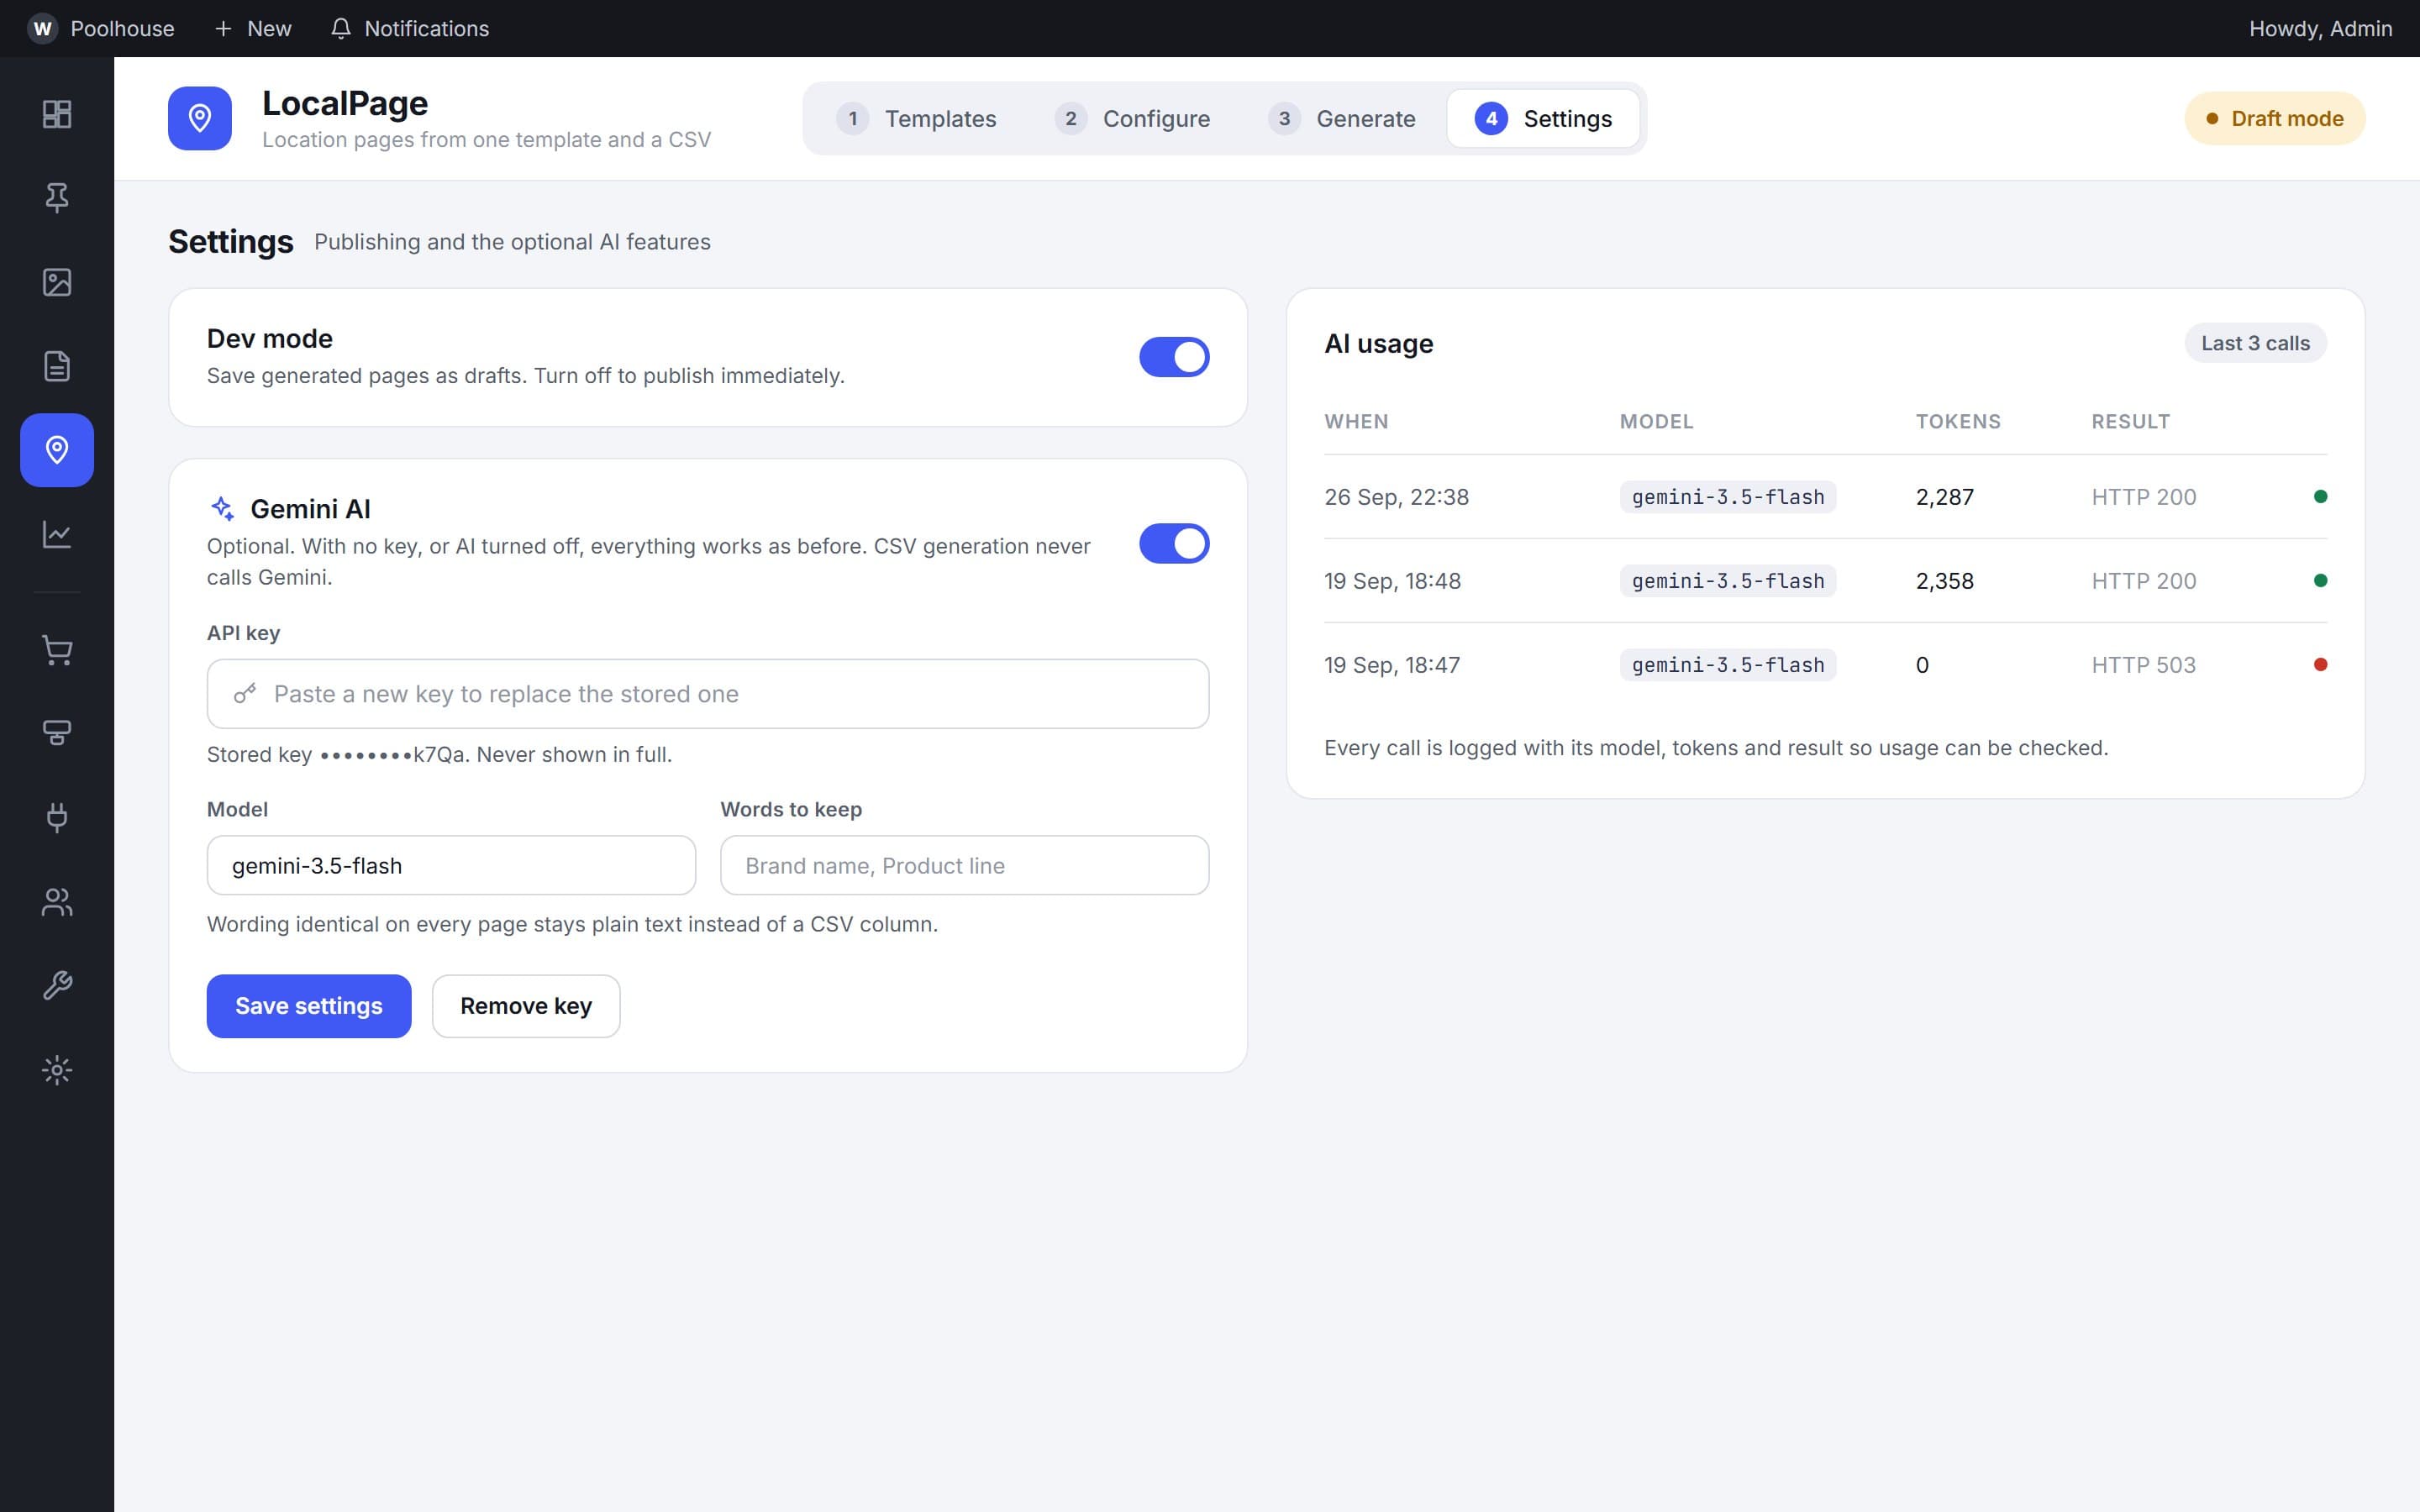The image size is (2420, 1512).
Task: Open the Analytics chart icon in sidebar
Action: (x=57, y=534)
